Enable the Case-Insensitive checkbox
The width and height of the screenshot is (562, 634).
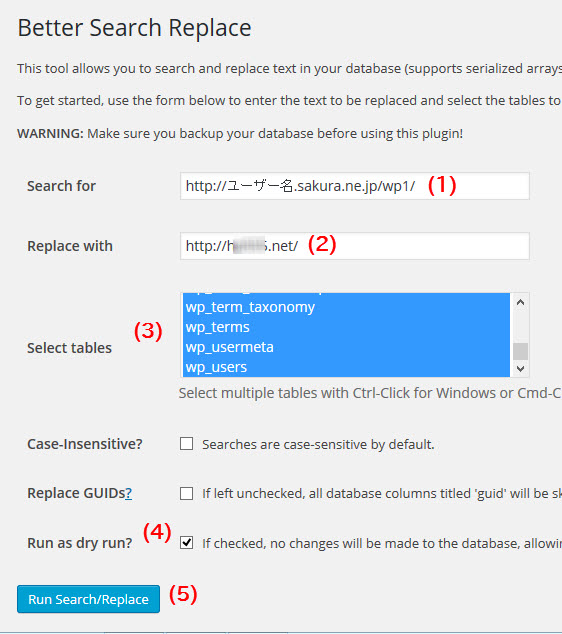[x=186, y=444]
